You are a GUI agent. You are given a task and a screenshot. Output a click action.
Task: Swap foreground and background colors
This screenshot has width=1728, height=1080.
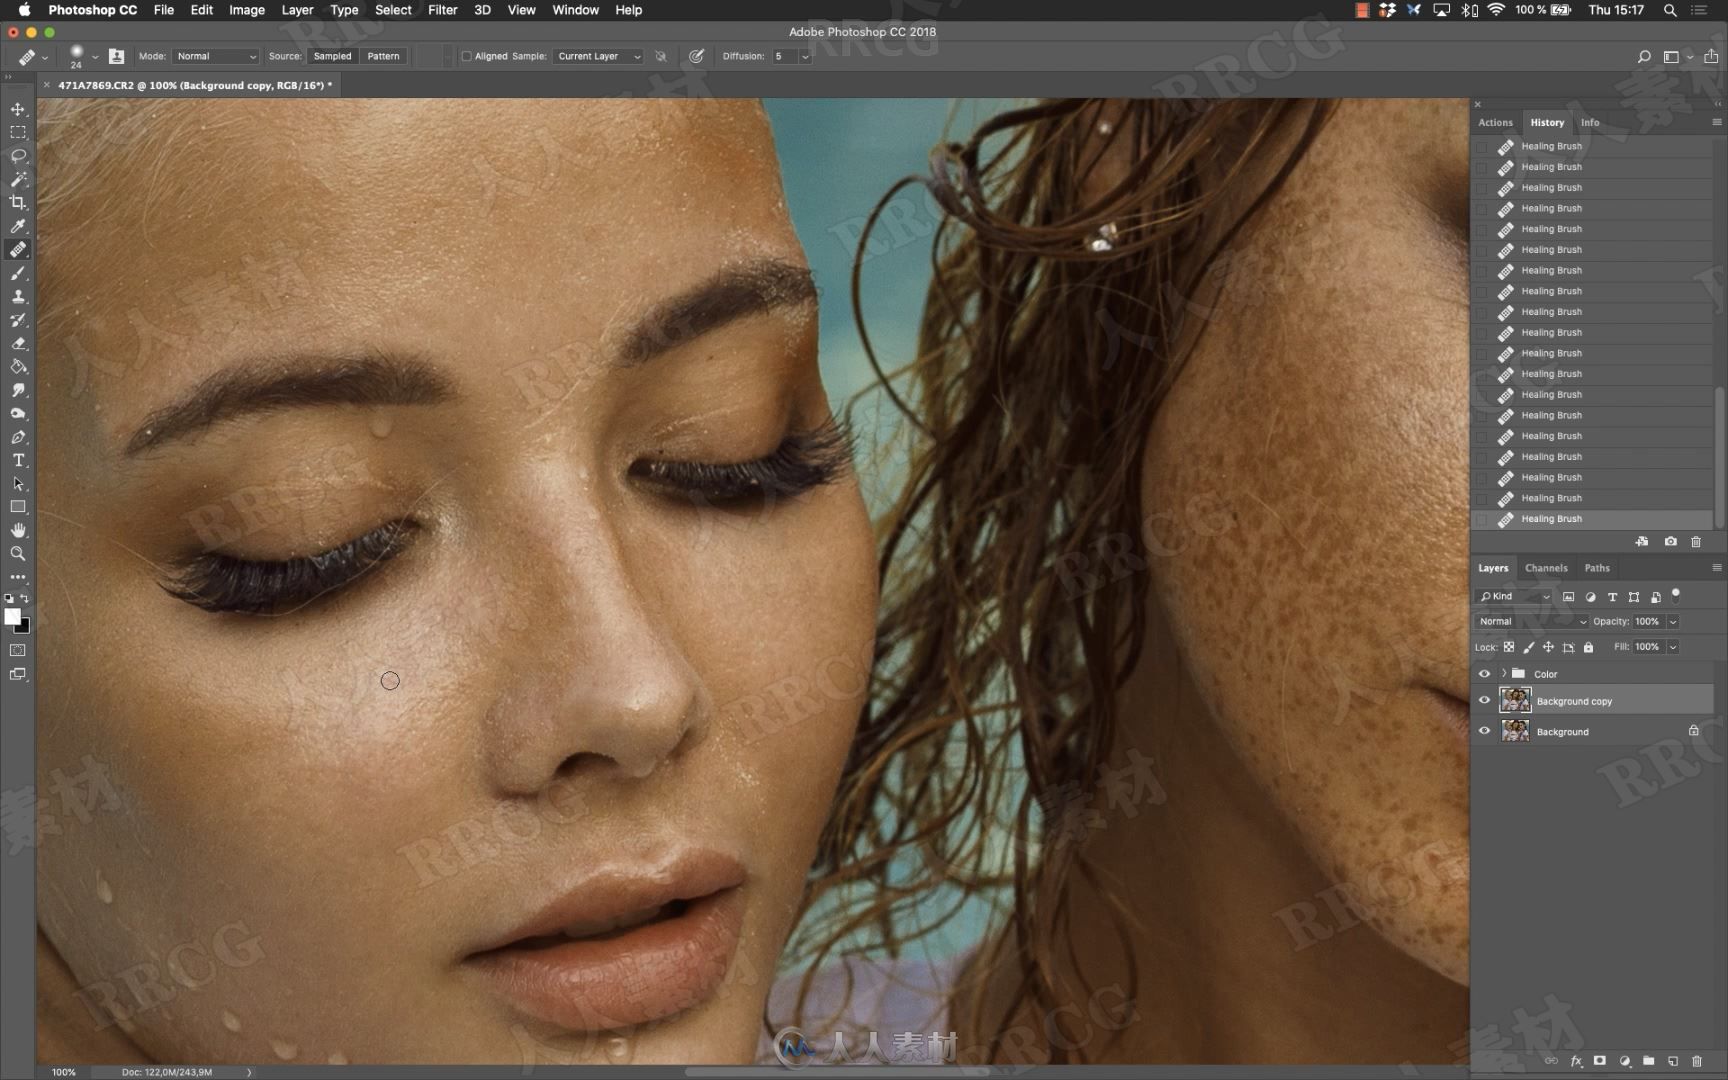pyautogui.click(x=25, y=599)
